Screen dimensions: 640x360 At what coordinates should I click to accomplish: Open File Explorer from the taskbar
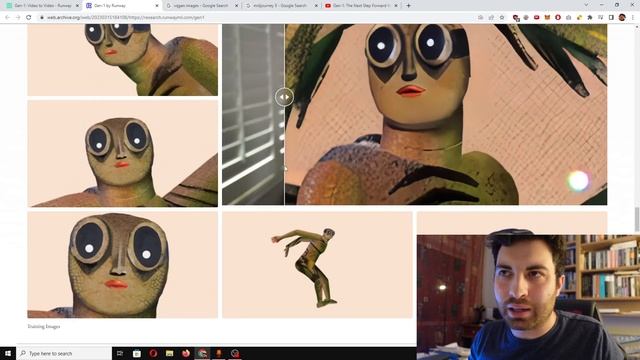point(169,353)
